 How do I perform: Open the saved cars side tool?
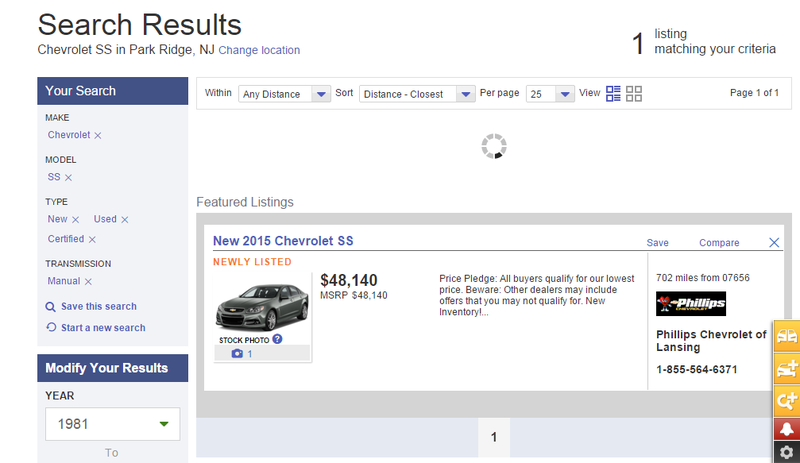click(787, 368)
